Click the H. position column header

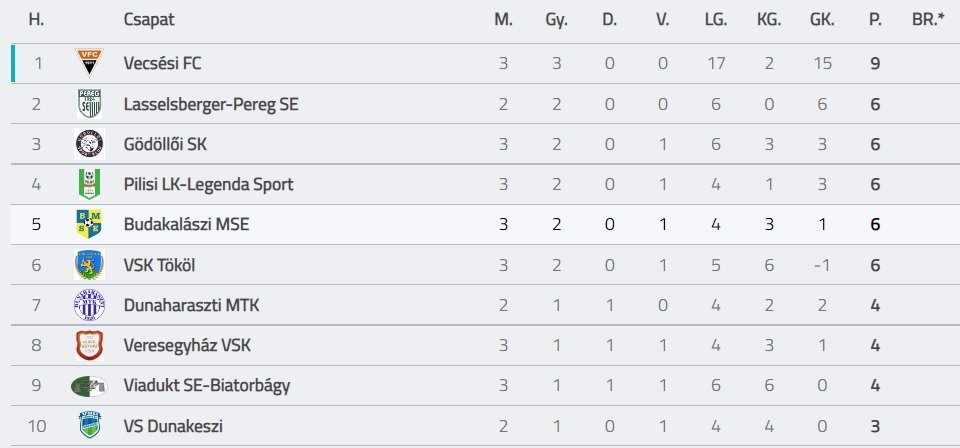[37, 19]
